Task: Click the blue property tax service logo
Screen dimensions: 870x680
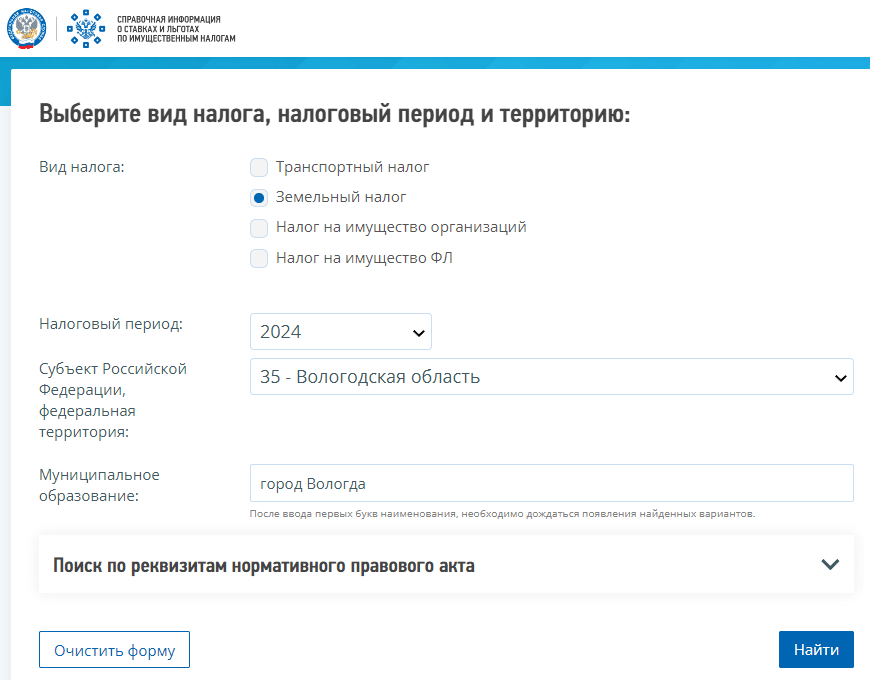Action: tap(86, 29)
